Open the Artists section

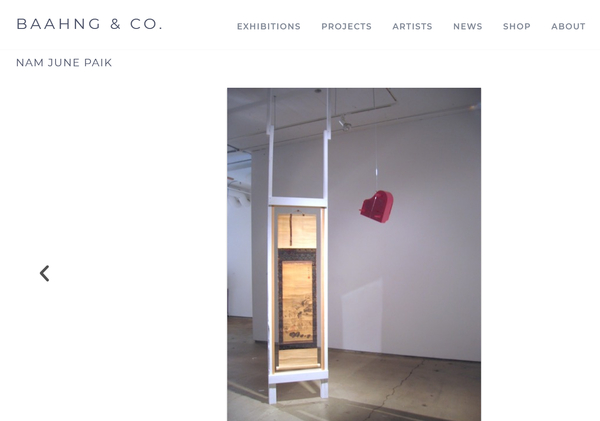[412, 26]
